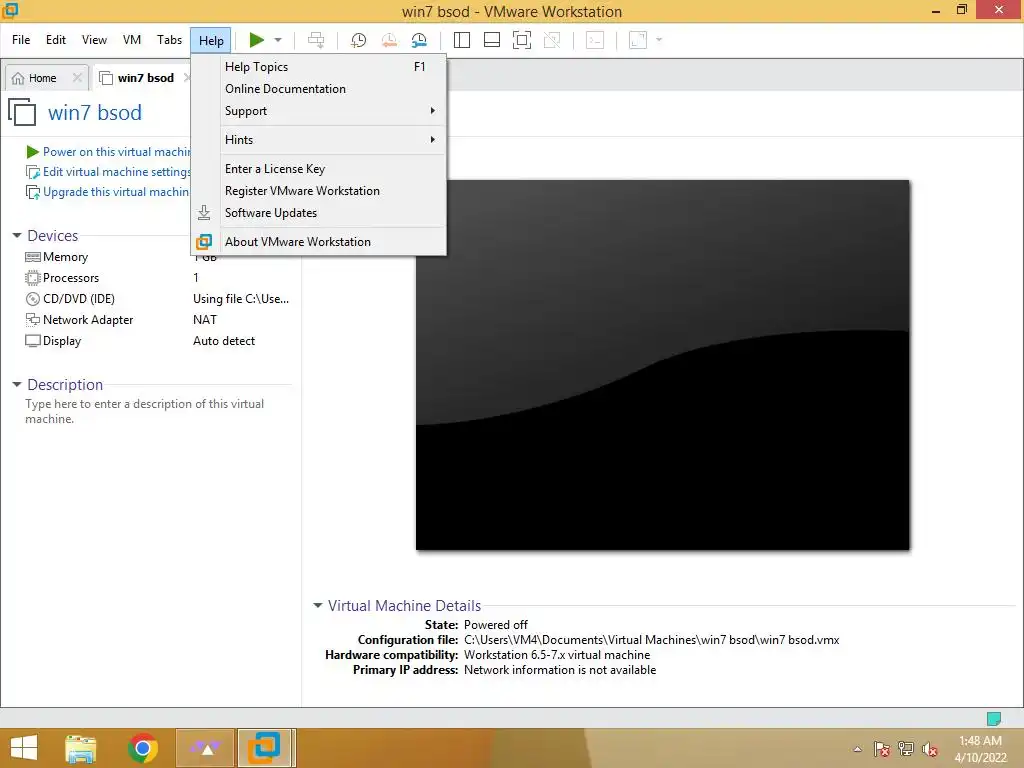This screenshot has width=1024, height=768.
Task: Expand the Hints submenu
Action: (319, 140)
